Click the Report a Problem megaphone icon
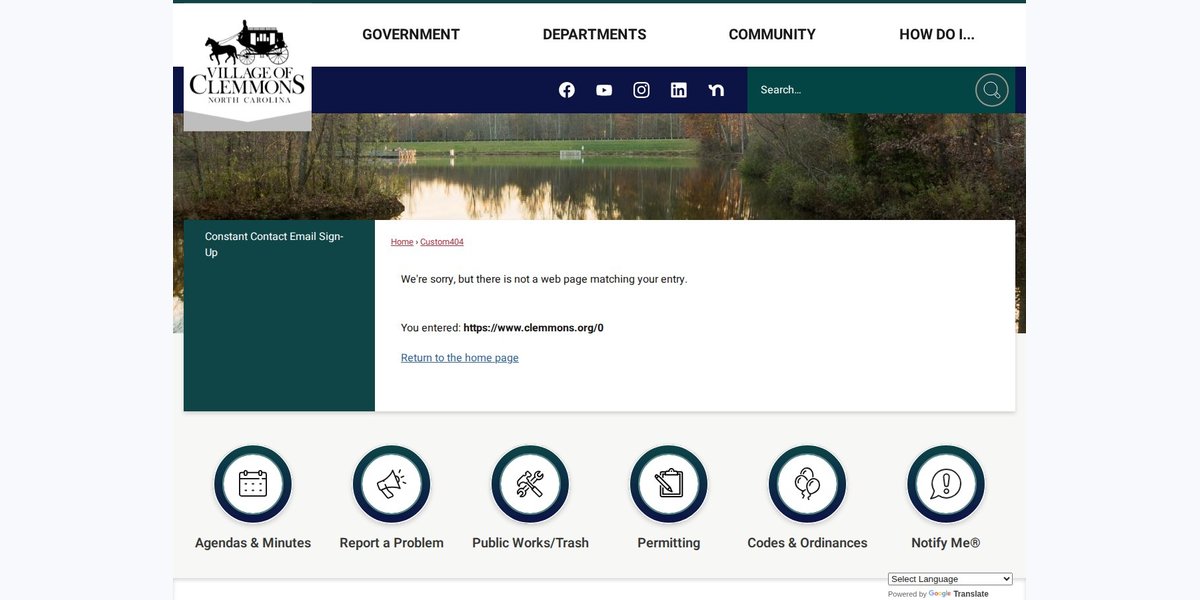The width and height of the screenshot is (1200, 600). tap(392, 485)
